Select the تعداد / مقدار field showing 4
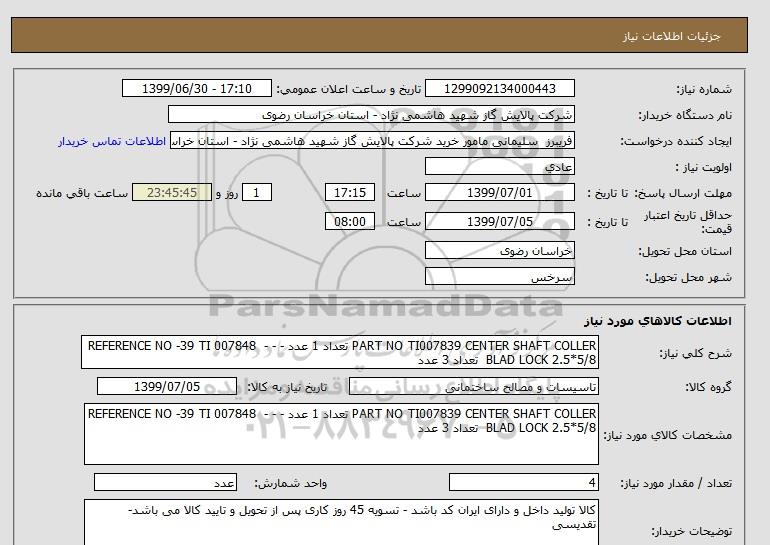Viewport: 770px width, 545px height. [524, 483]
